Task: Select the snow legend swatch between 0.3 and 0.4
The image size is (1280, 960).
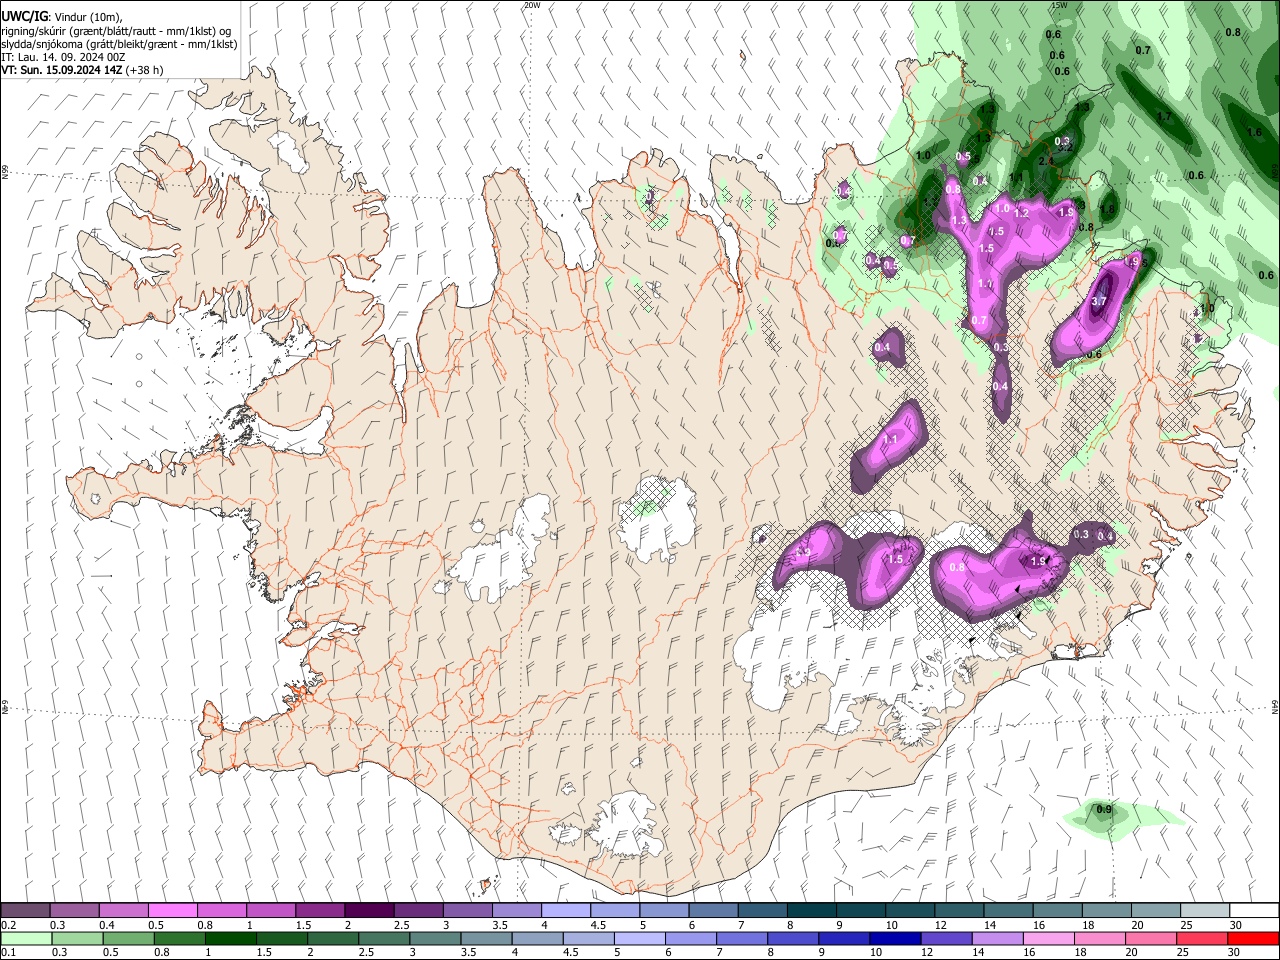Action: point(74,910)
